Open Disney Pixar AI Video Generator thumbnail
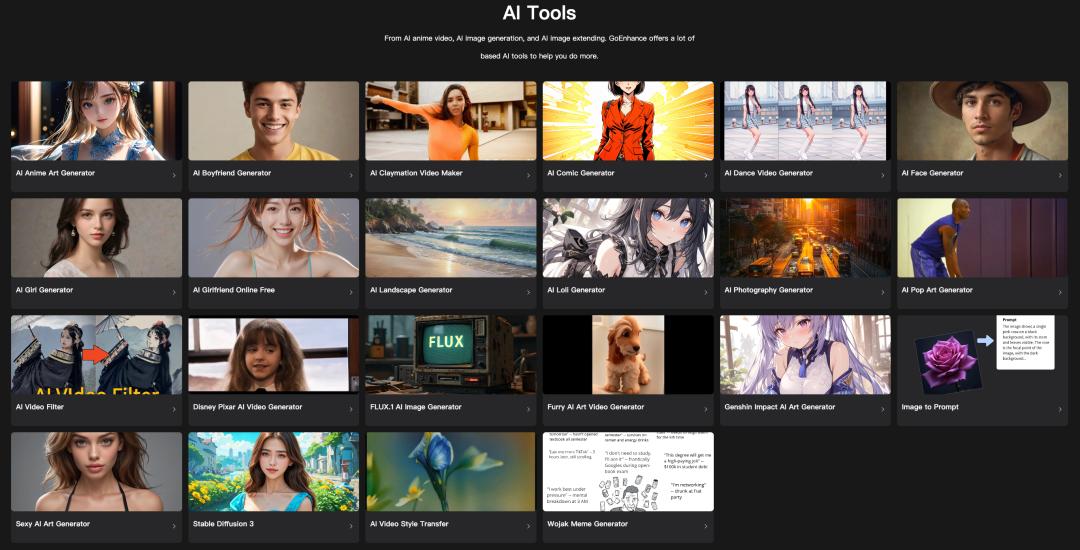Screen dimensions: 1080x550 pyautogui.click(x=273, y=354)
